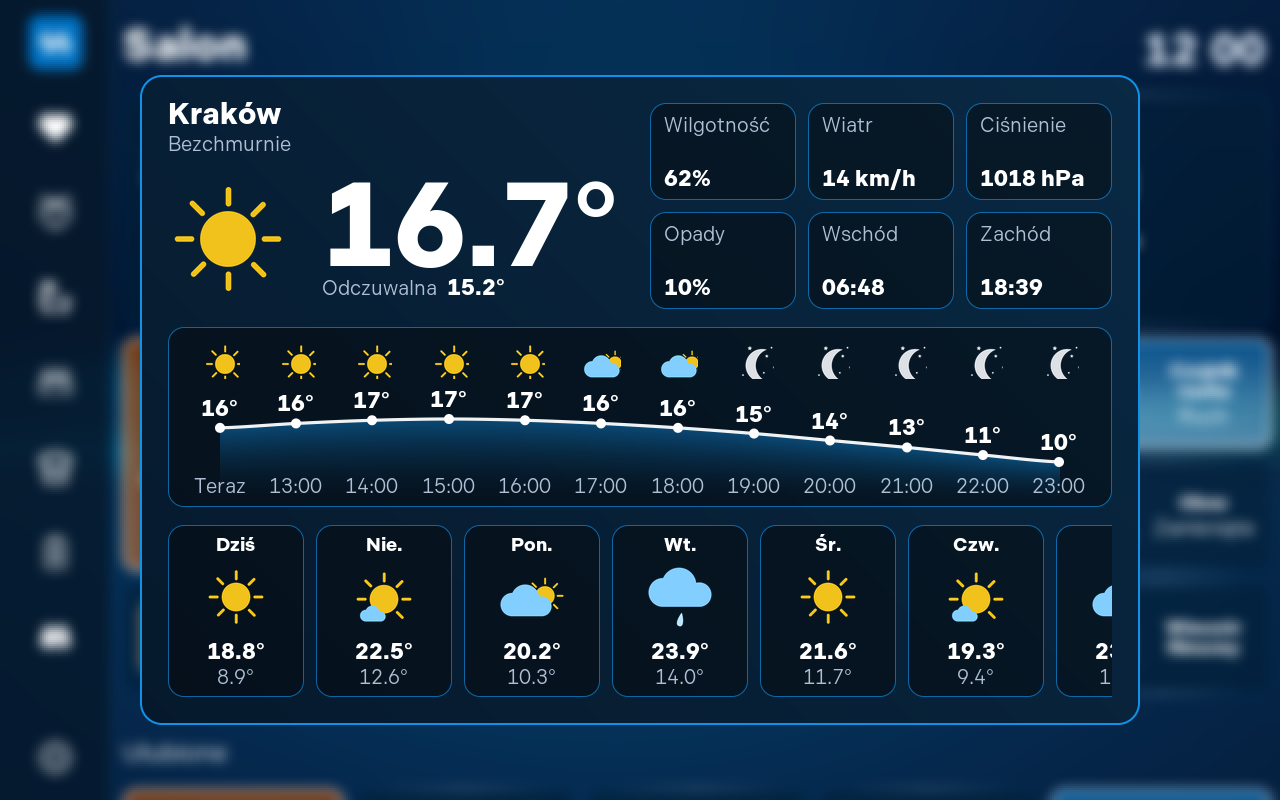Click the Kraków city title

pyautogui.click(x=225, y=113)
